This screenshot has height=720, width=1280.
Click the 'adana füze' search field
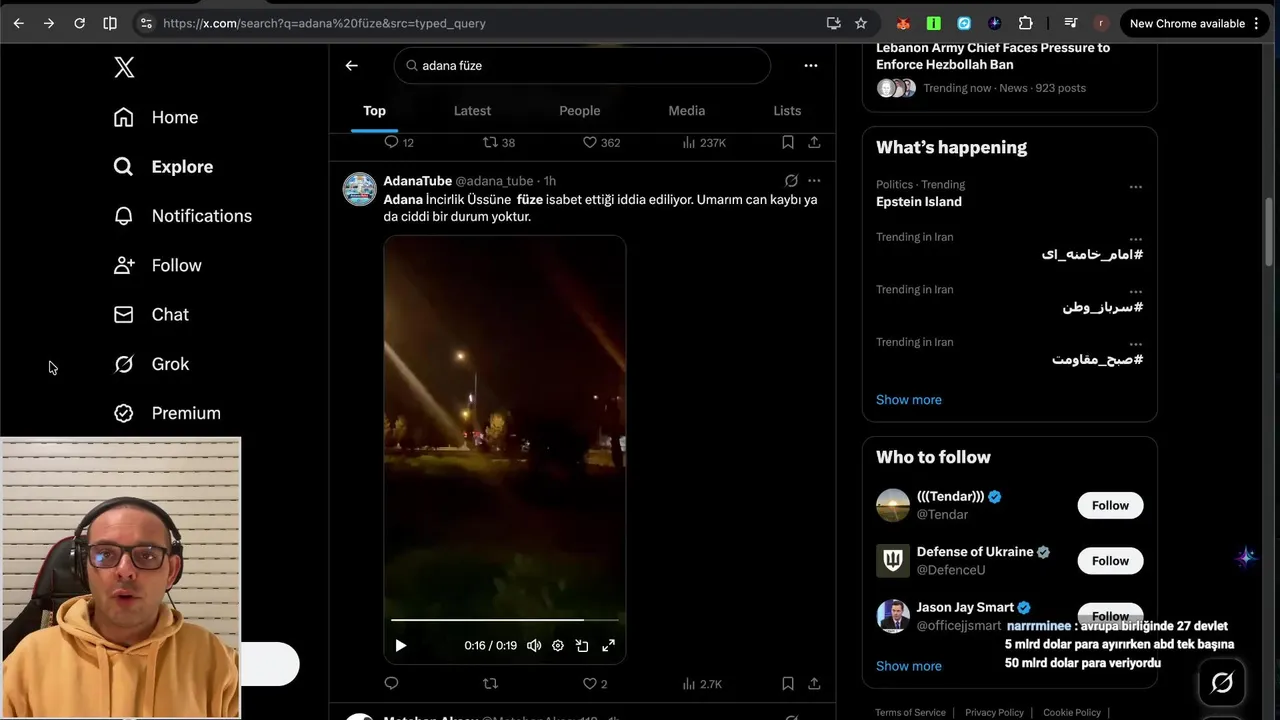582,65
